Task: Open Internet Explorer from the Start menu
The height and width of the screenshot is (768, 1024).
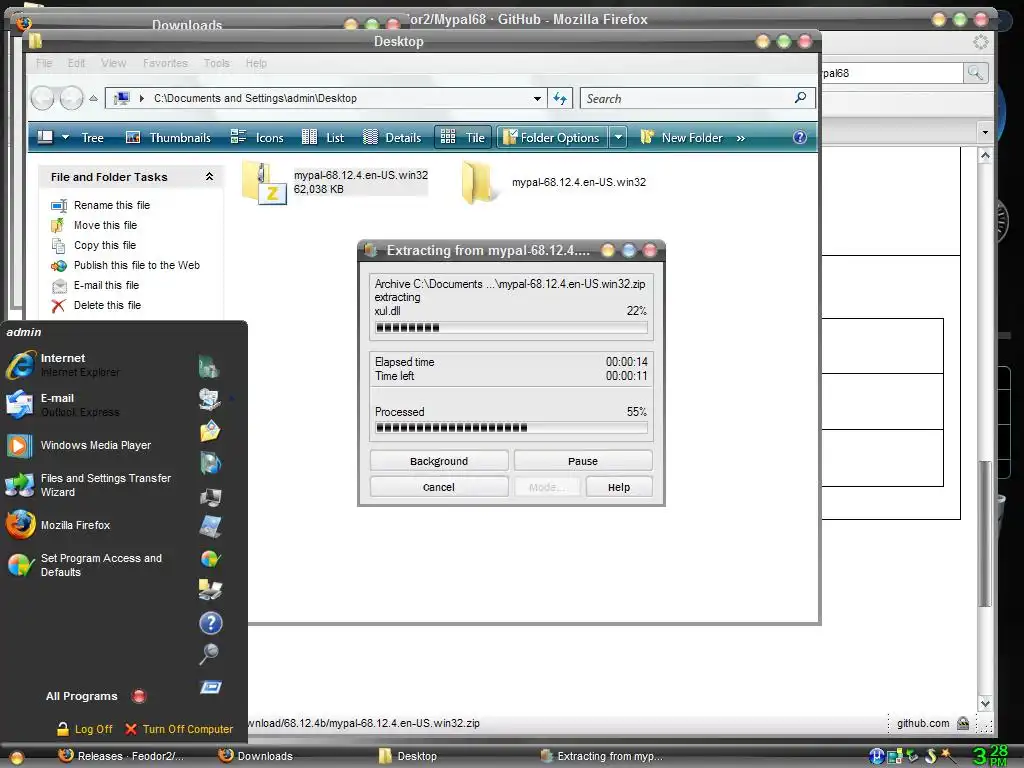Action: pos(63,364)
